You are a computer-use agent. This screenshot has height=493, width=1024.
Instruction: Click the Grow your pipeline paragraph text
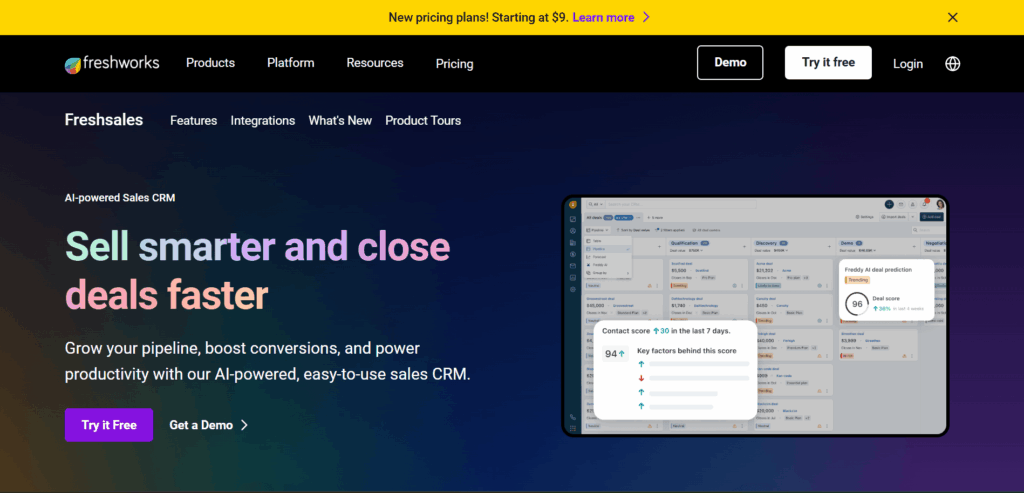(268, 362)
